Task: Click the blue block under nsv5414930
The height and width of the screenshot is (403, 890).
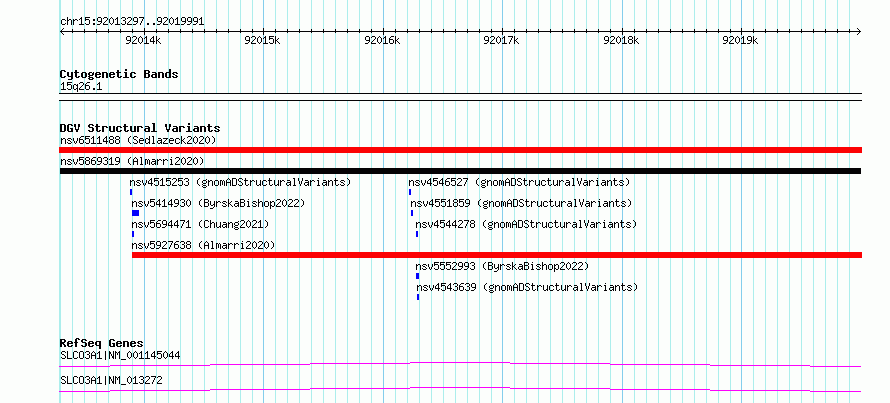Action: tap(135, 213)
